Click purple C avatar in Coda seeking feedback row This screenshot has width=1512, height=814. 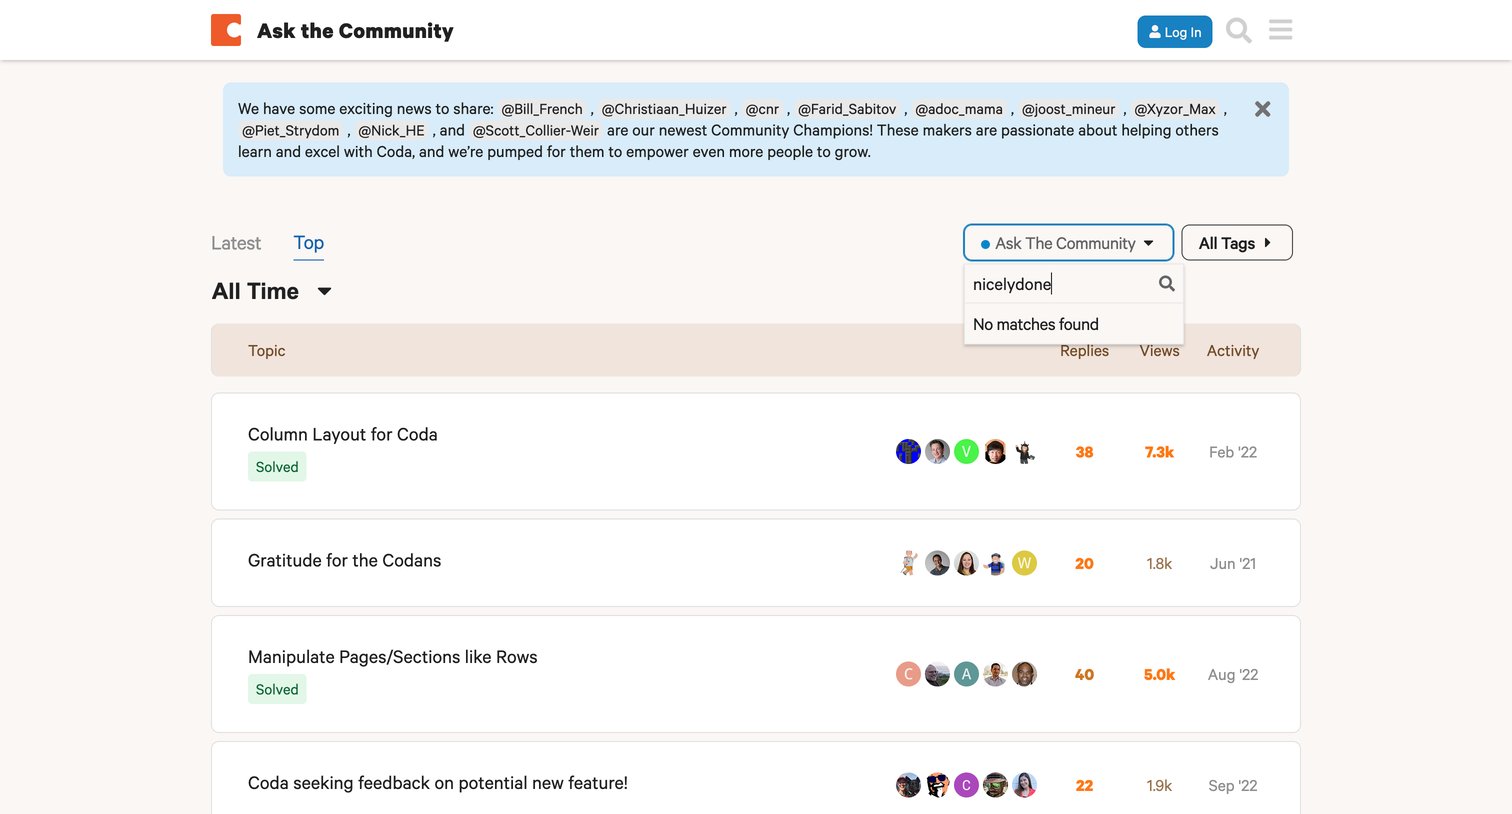point(966,785)
